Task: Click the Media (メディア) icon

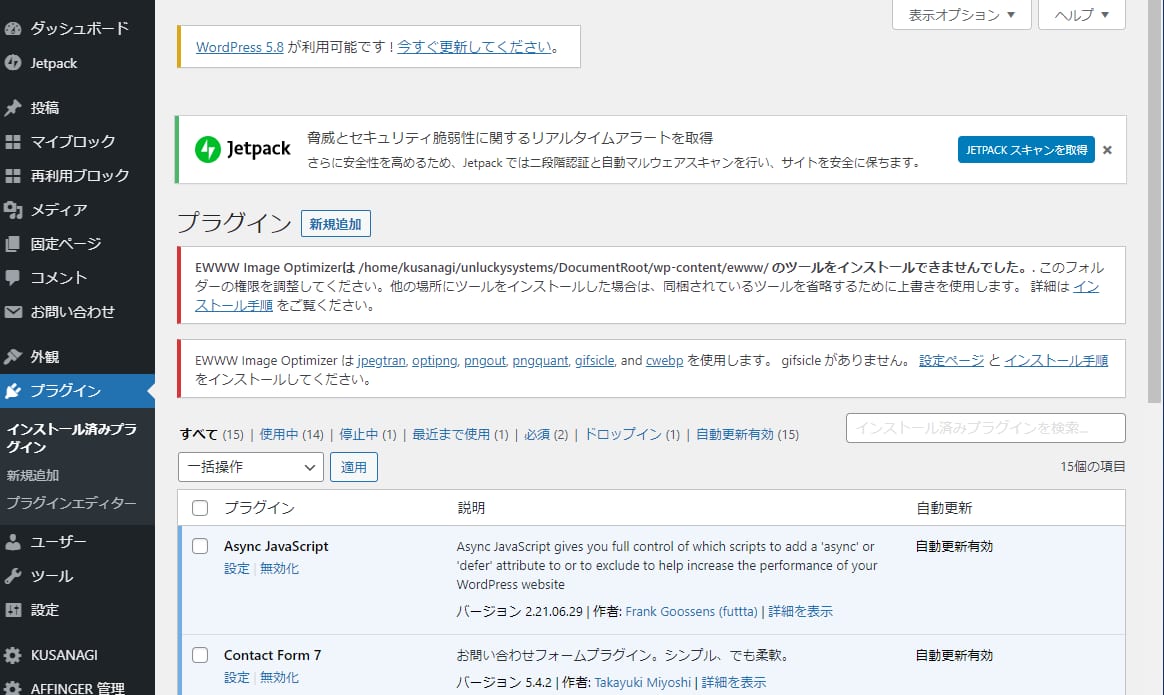Action: (13, 210)
